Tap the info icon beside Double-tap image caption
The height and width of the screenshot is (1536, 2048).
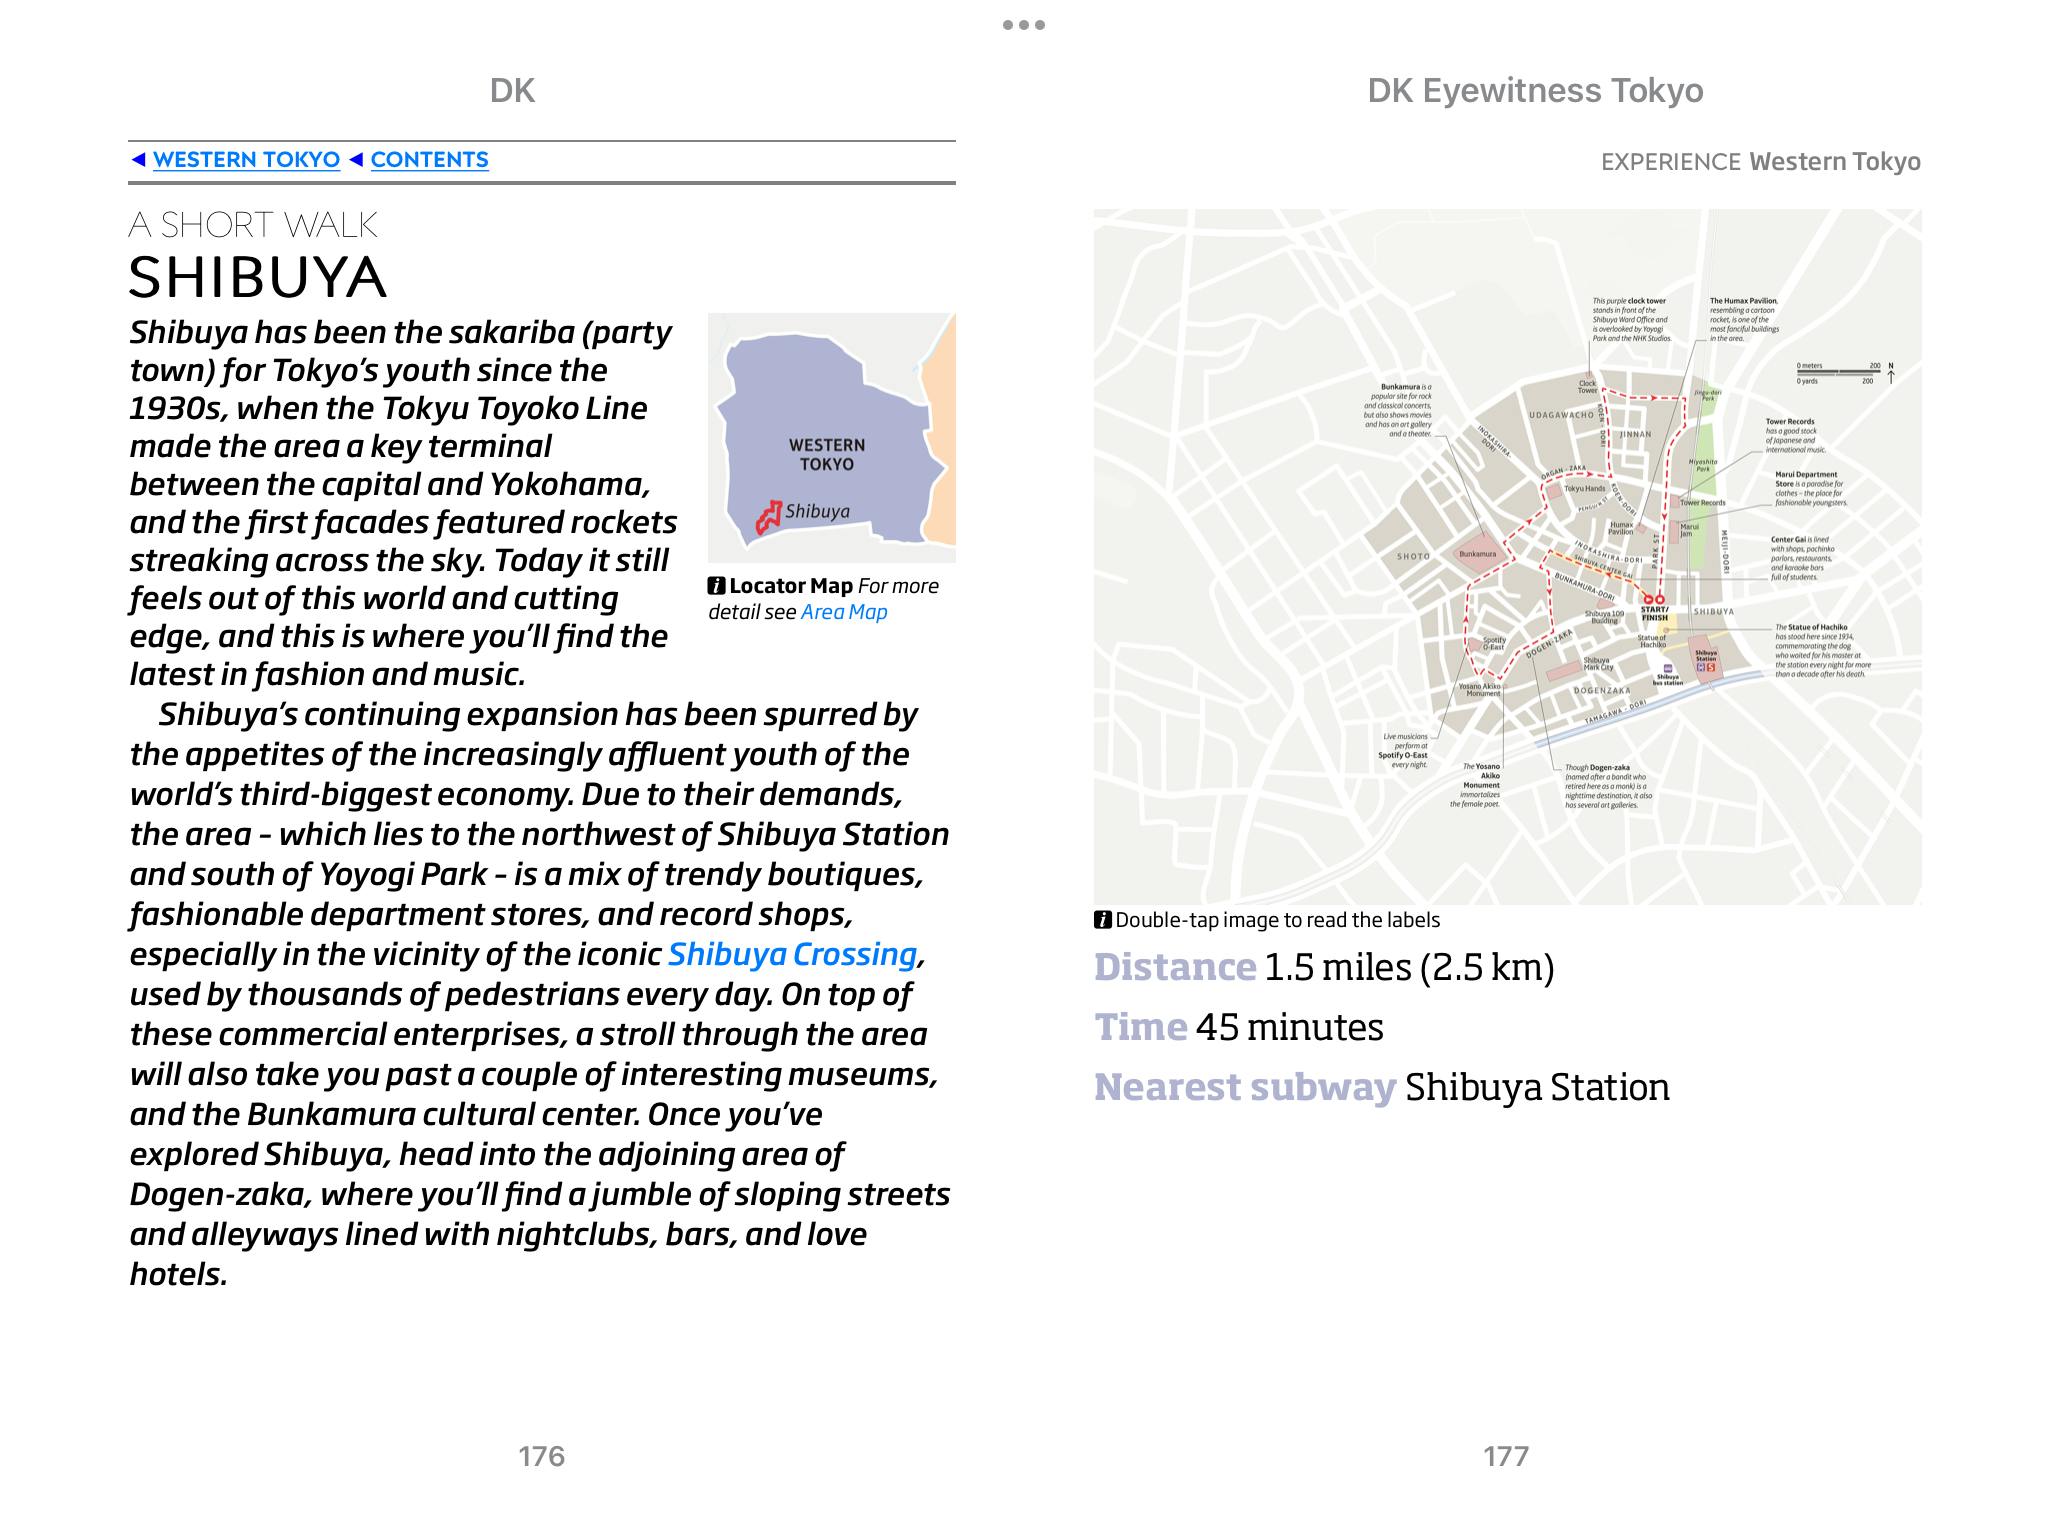(x=1103, y=920)
